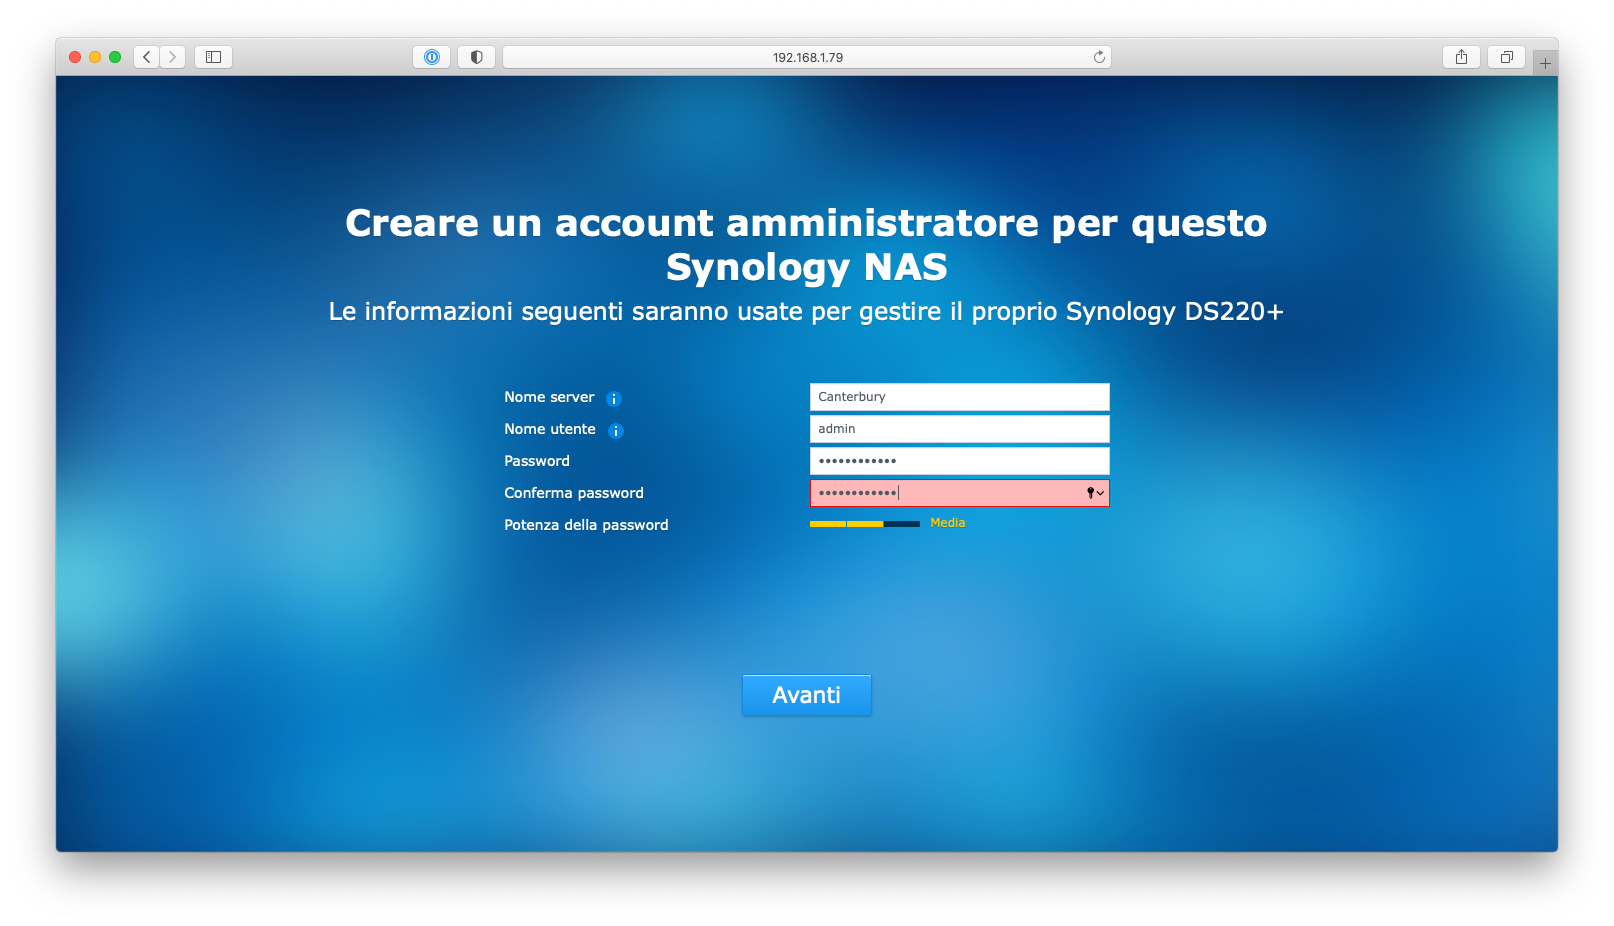This screenshot has width=1614, height=926.
Task: Open the 1Password extension
Action: click(x=432, y=57)
